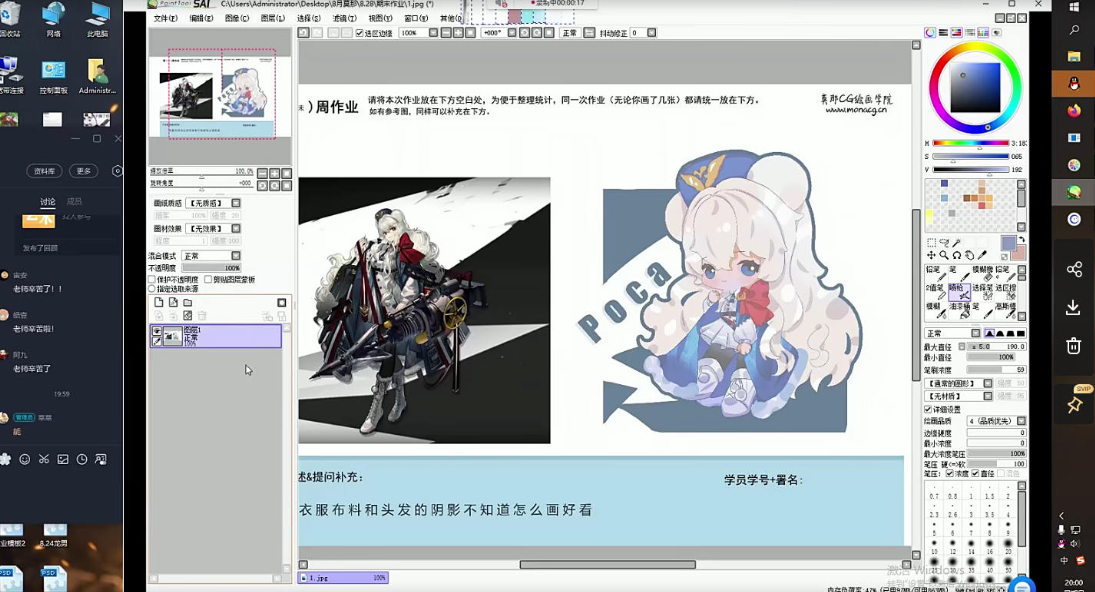Choose the 喷枪 airbrush preset
Screen dimensions: 1095x592
(959, 292)
